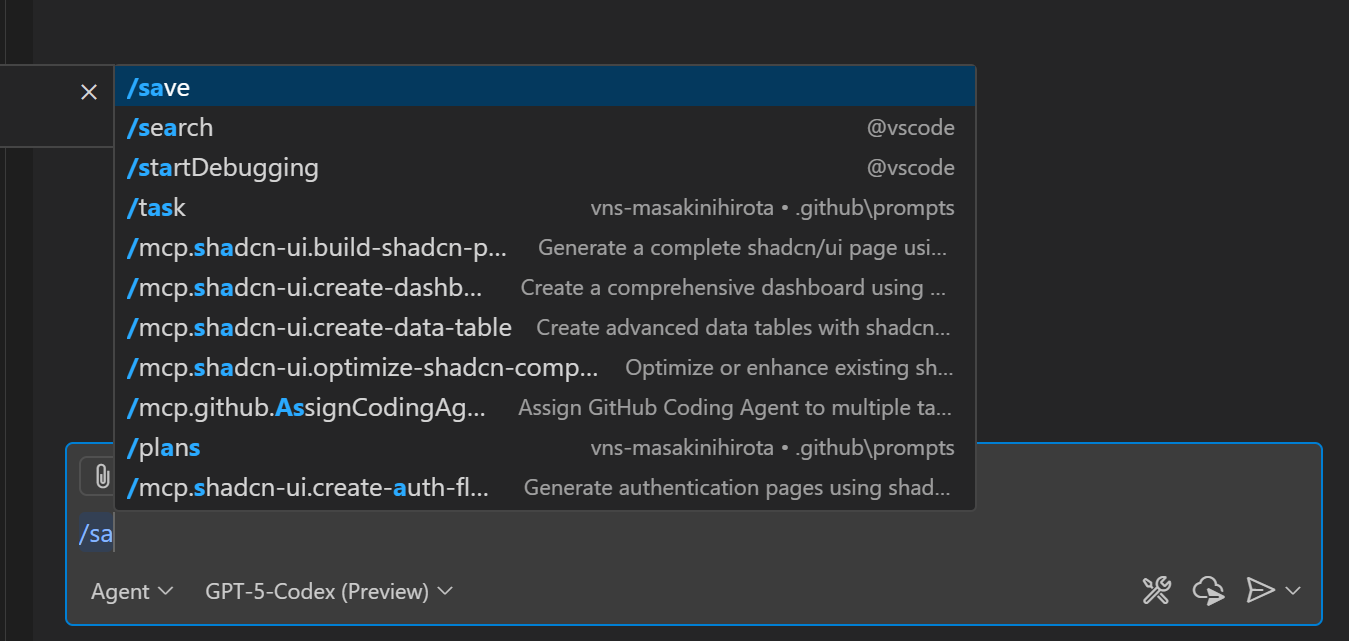Click the delegate to cloud agent icon
The image size is (1349, 641).
[x=1209, y=591]
